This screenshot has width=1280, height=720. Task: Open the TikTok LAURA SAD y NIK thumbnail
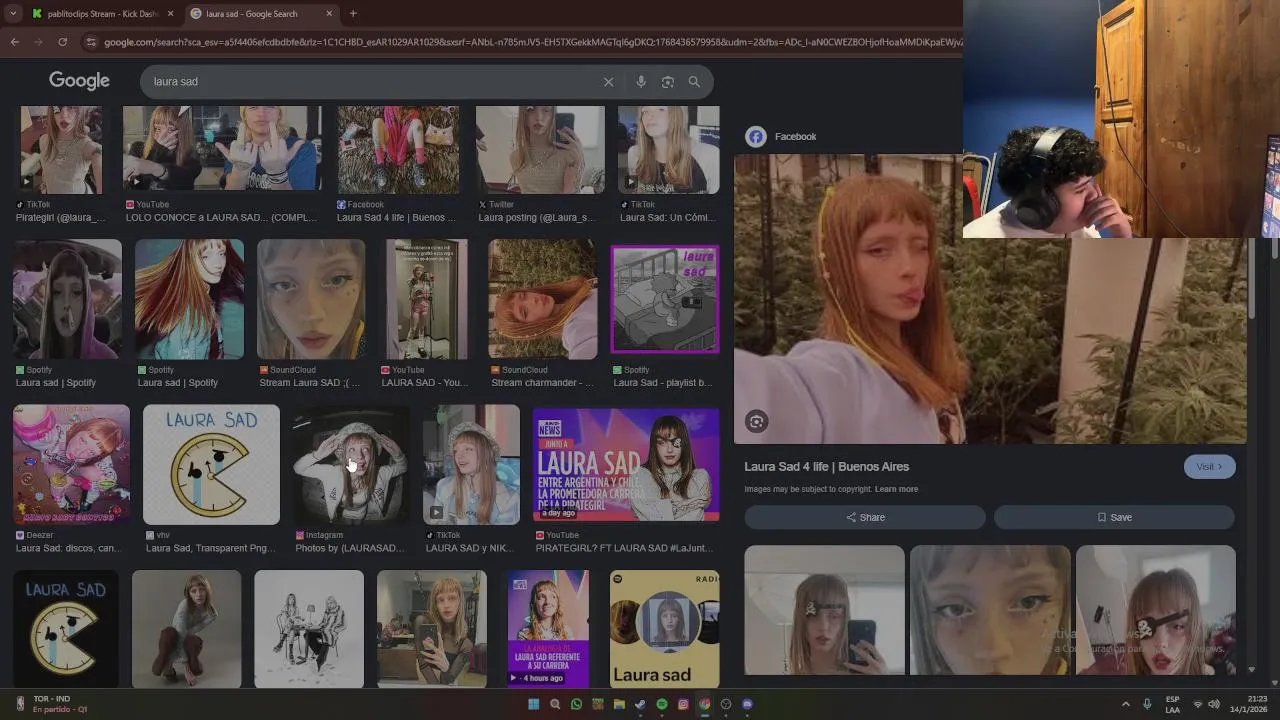point(471,464)
